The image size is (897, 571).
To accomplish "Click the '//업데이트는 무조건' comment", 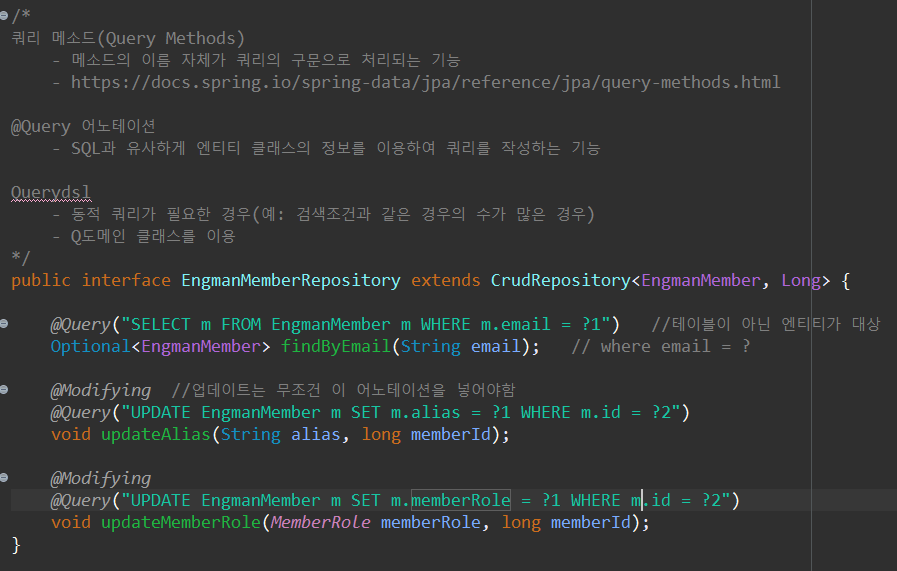I will point(343,390).
